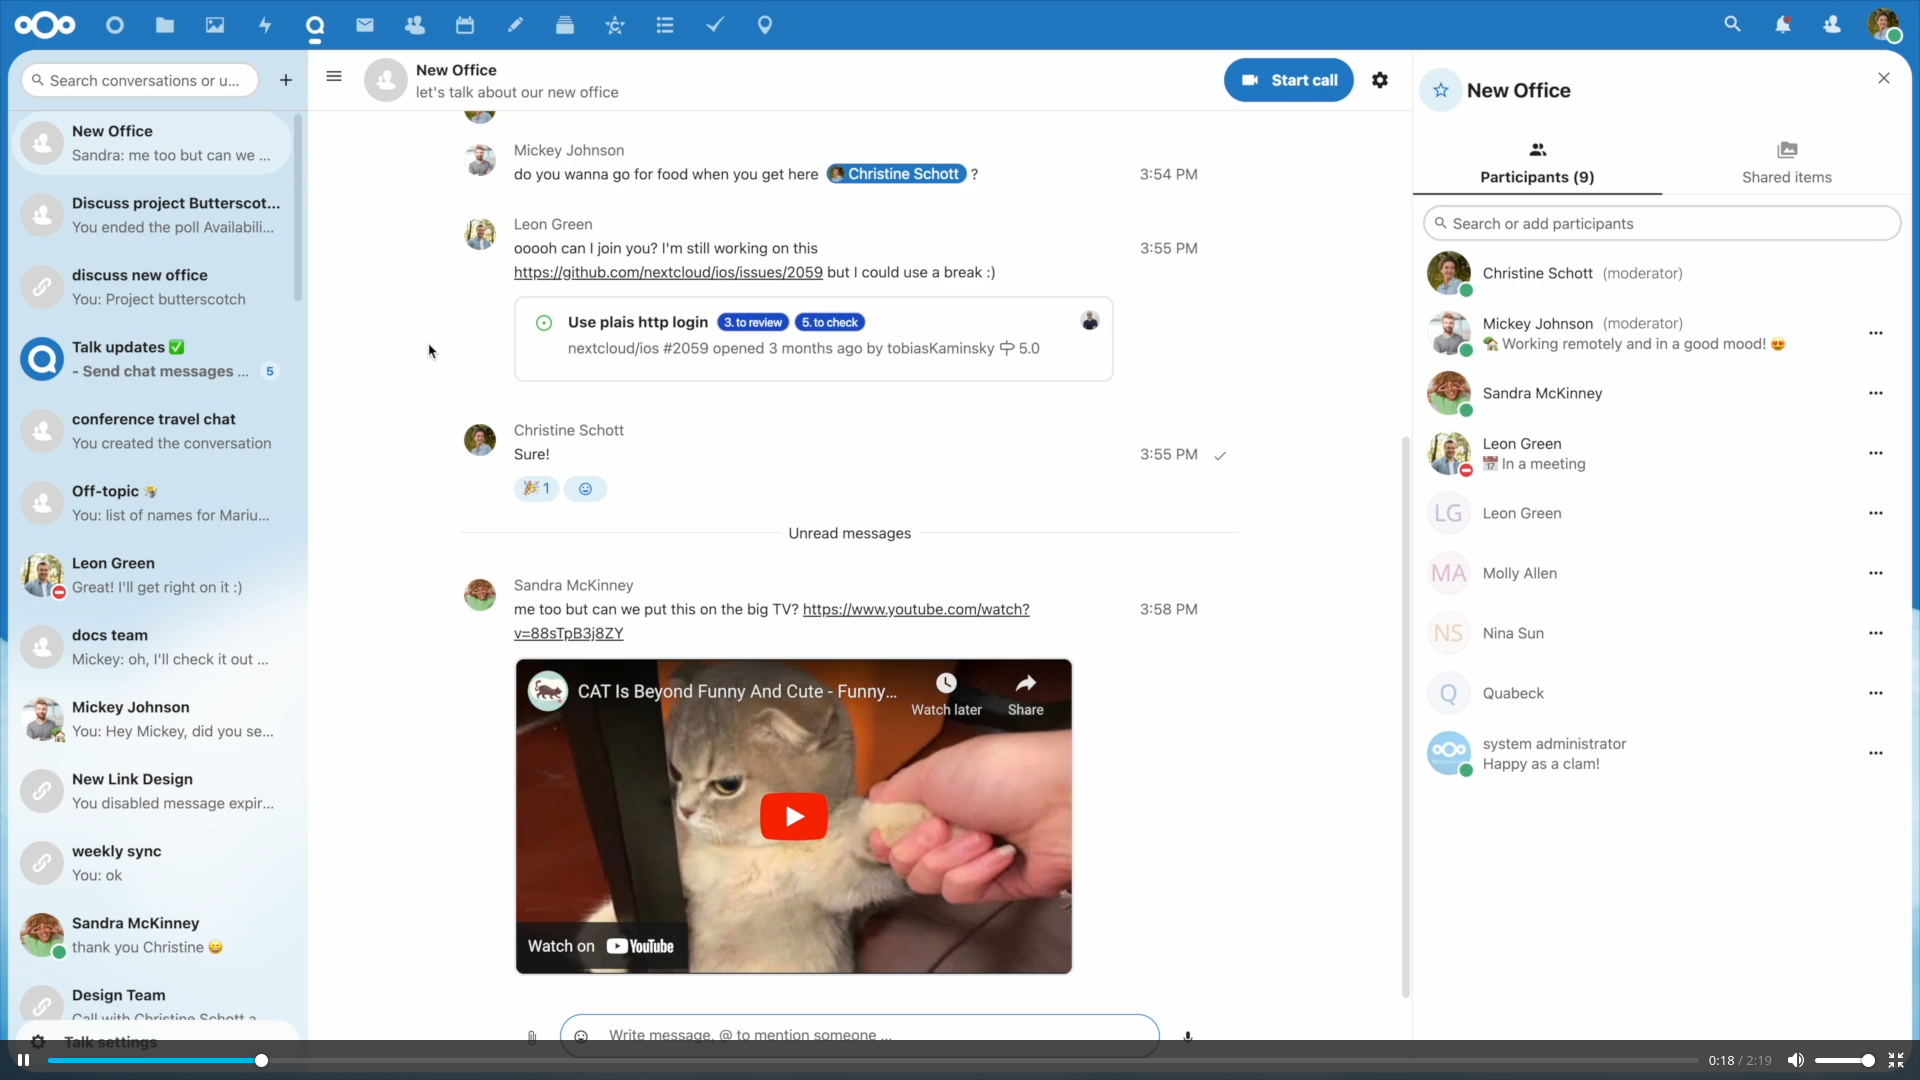Open the Deck app icon

[x=565, y=25]
